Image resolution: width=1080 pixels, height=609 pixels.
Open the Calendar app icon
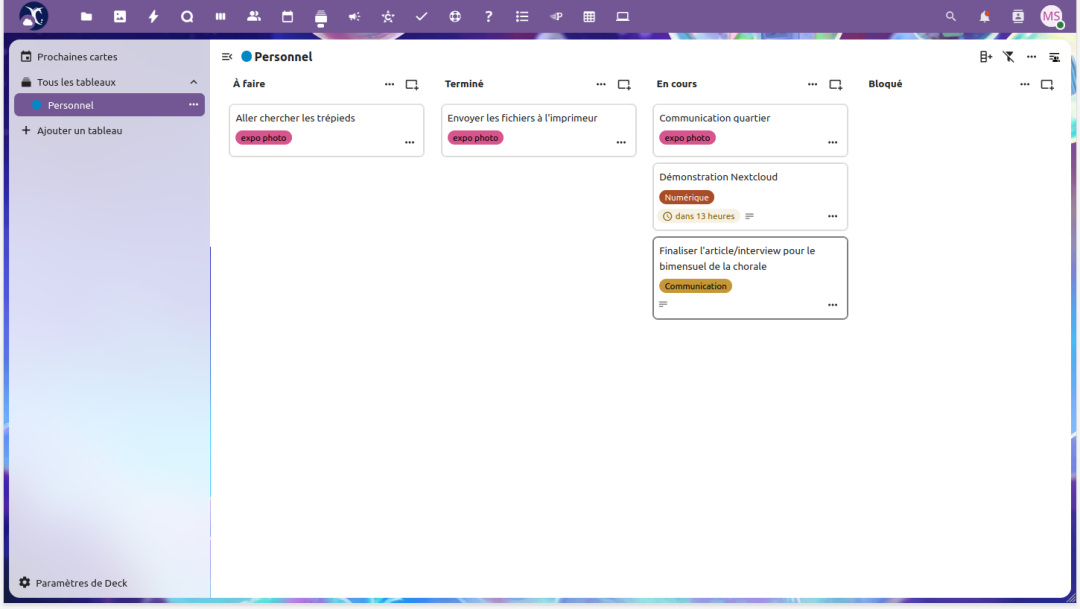pyautogui.click(x=287, y=16)
